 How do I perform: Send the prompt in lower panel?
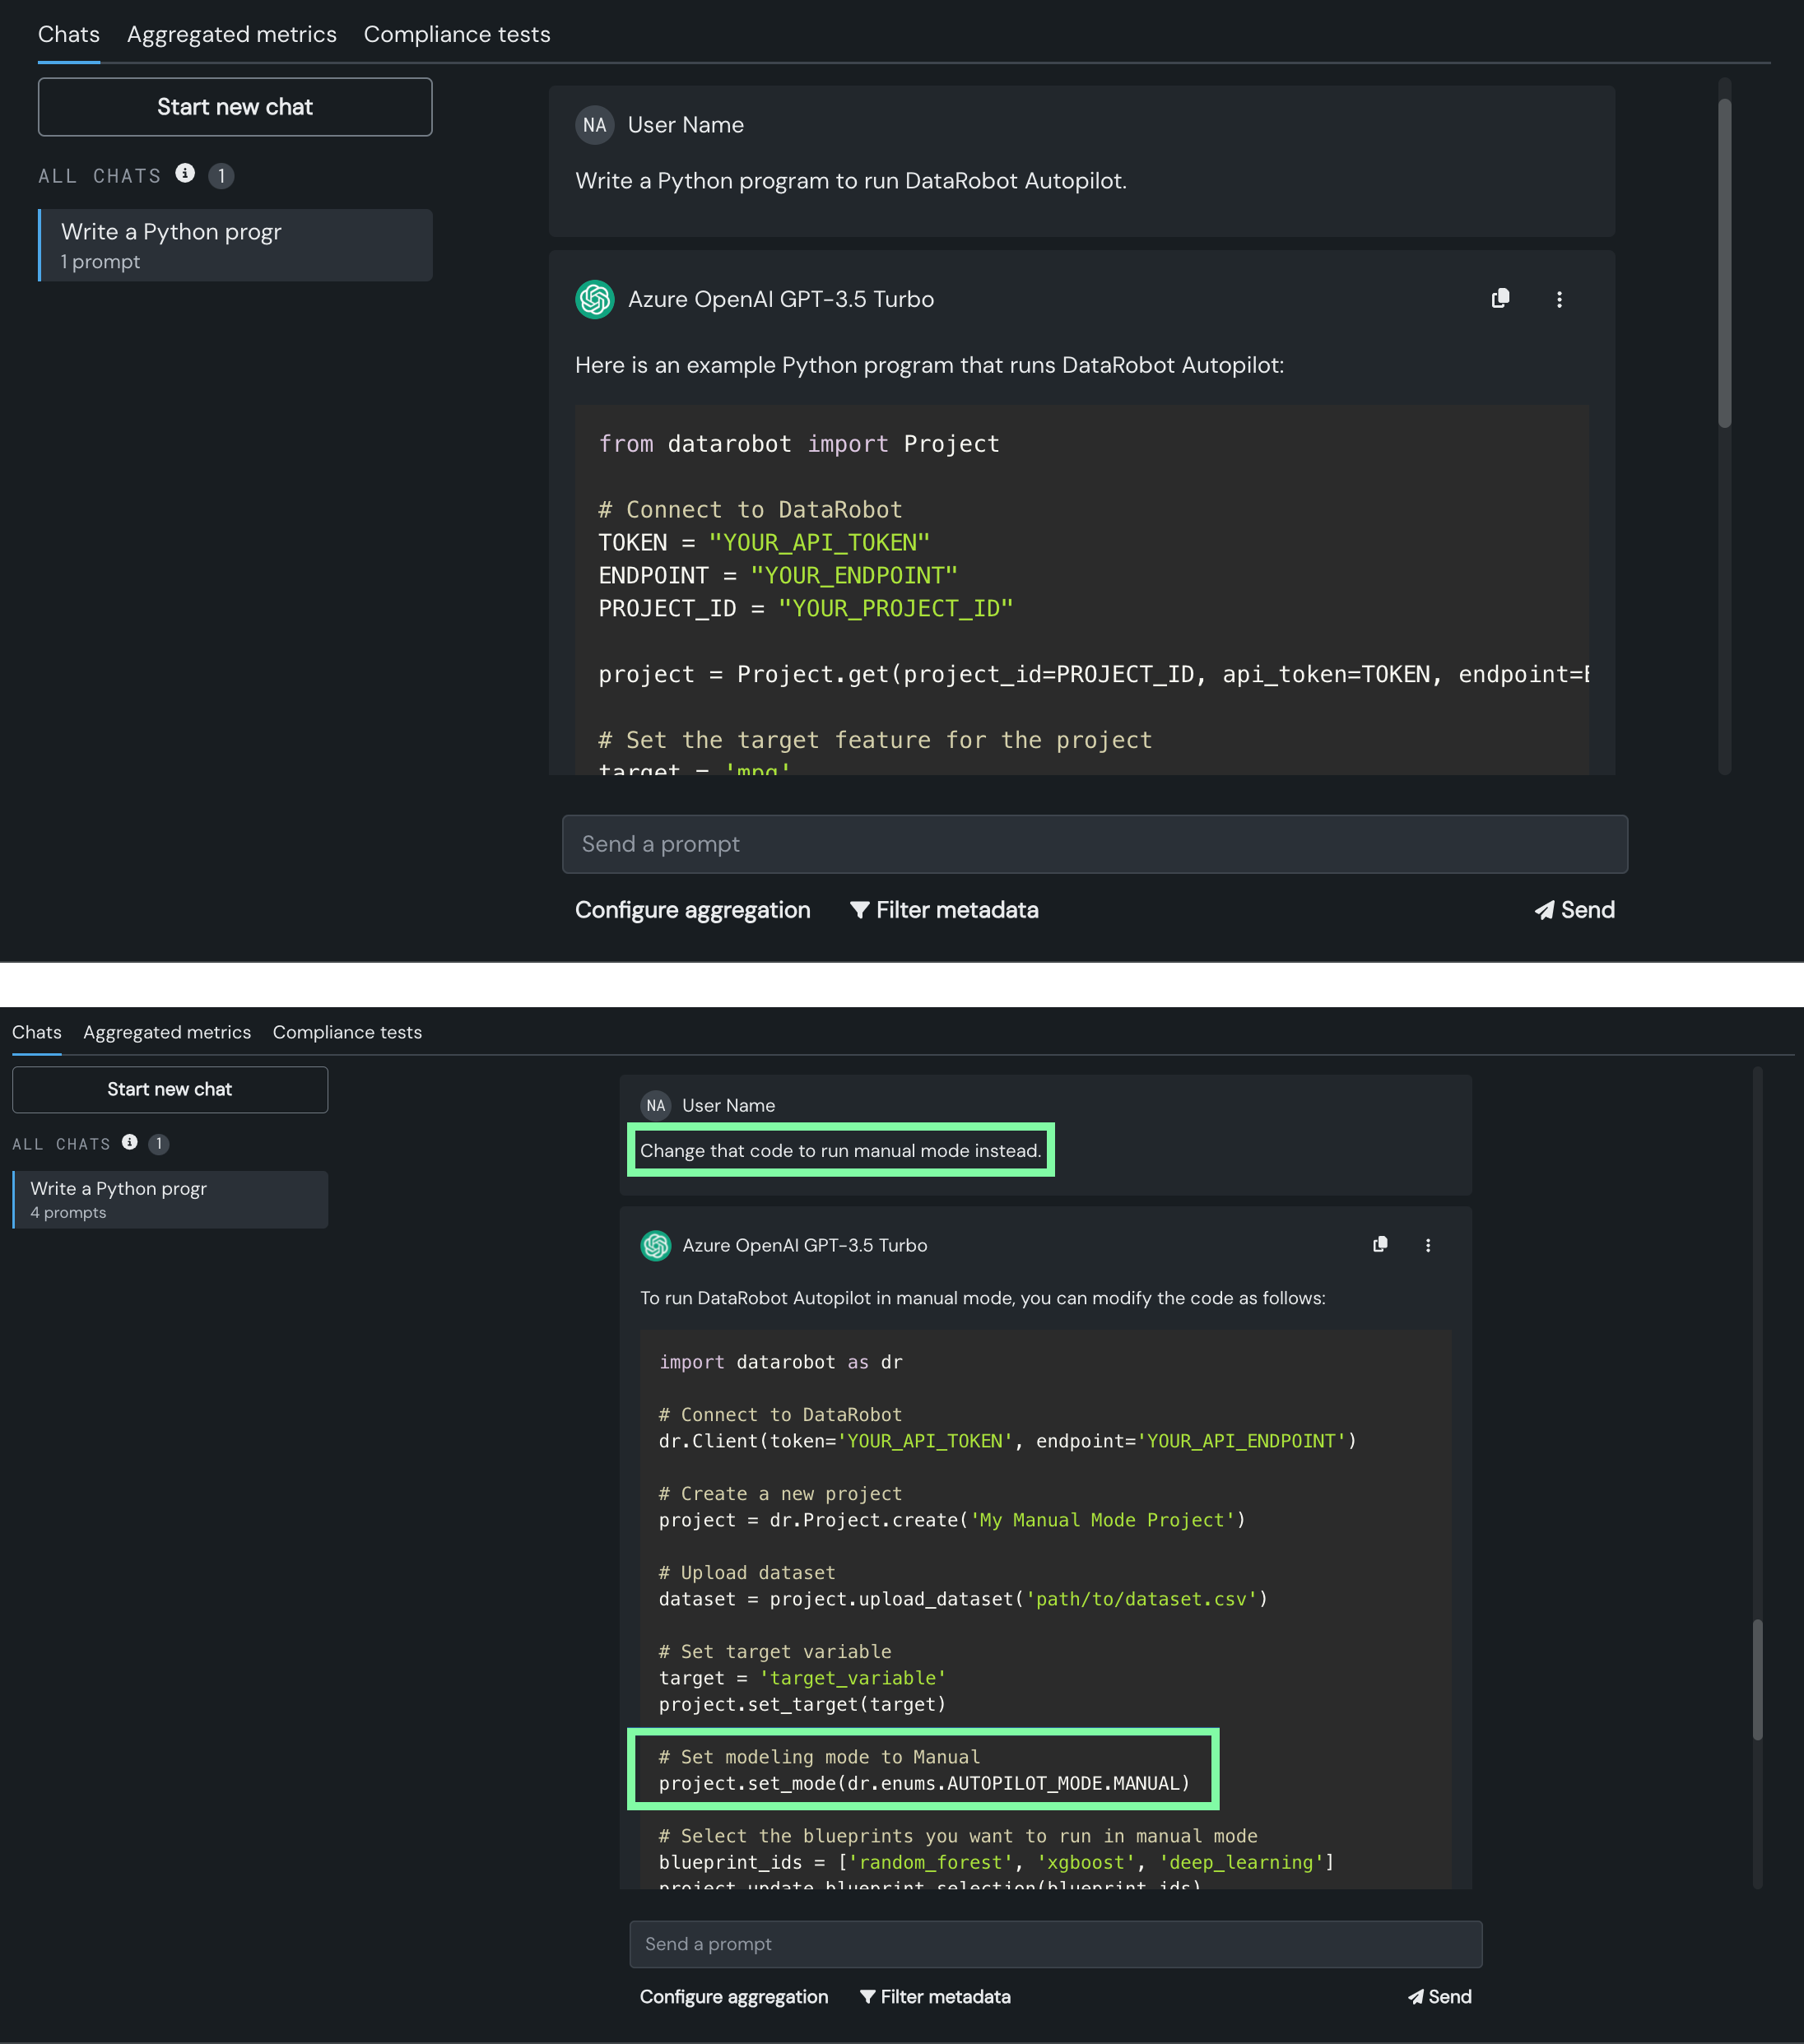tap(1440, 1997)
